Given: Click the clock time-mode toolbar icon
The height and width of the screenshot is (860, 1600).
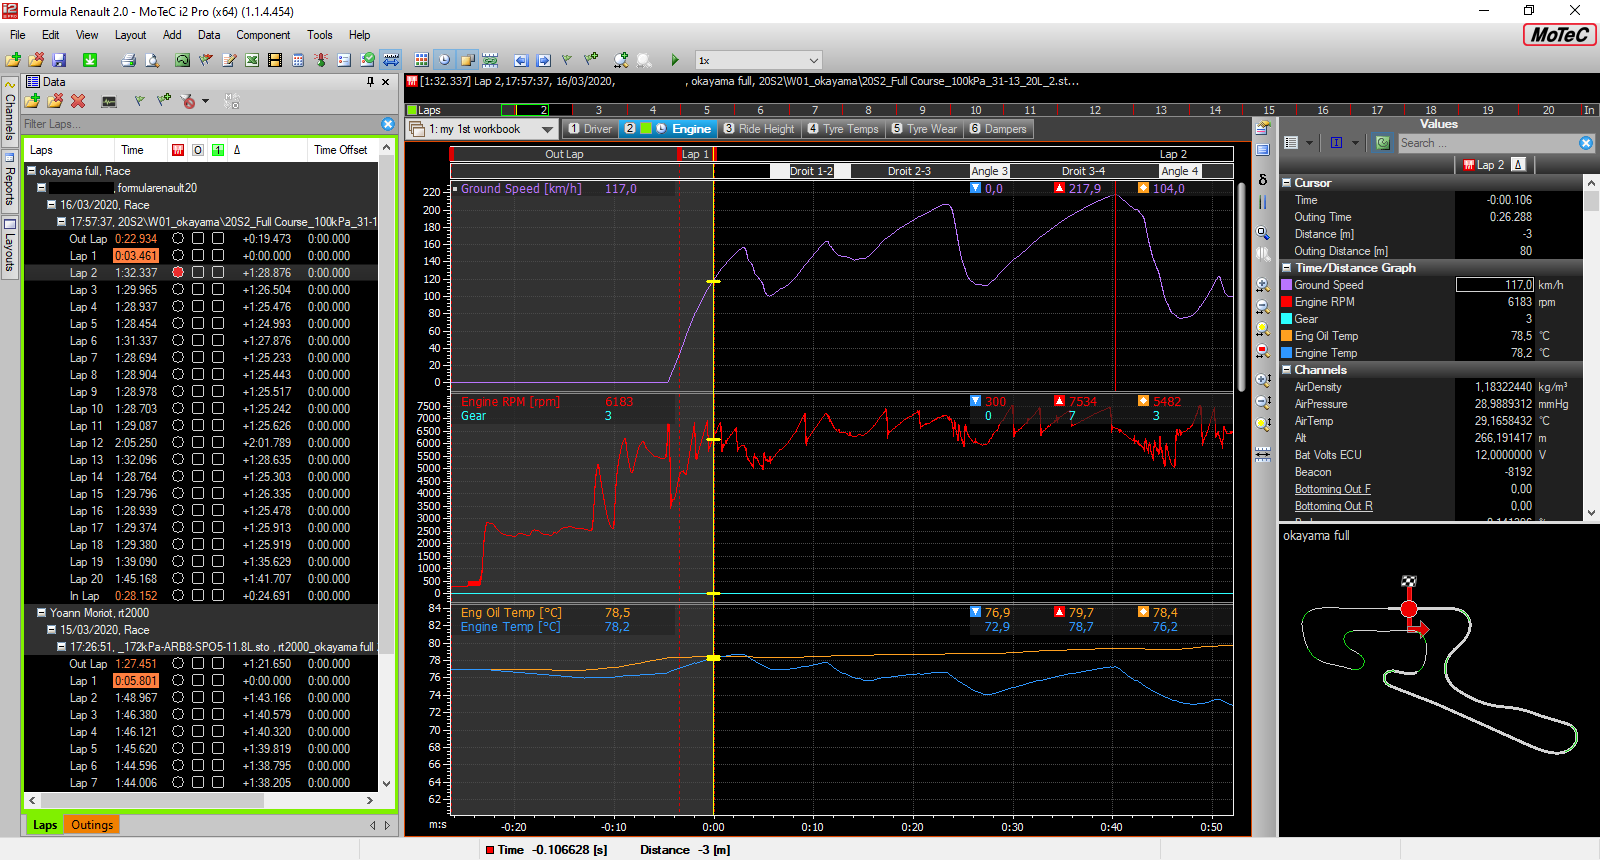Looking at the screenshot, I should [x=444, y=60].
